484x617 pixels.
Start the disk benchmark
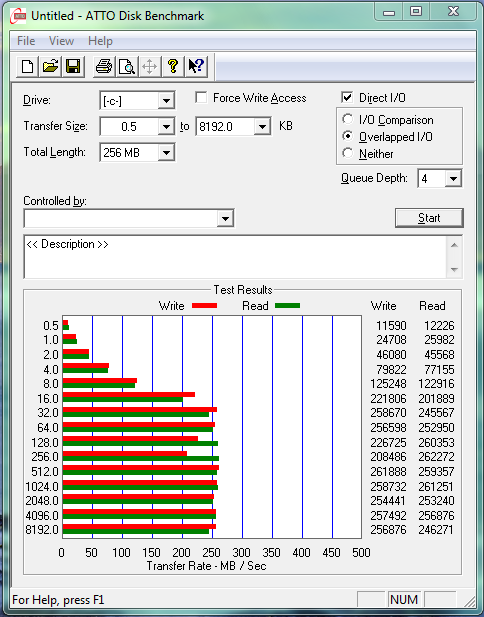[x=429, y=218]
